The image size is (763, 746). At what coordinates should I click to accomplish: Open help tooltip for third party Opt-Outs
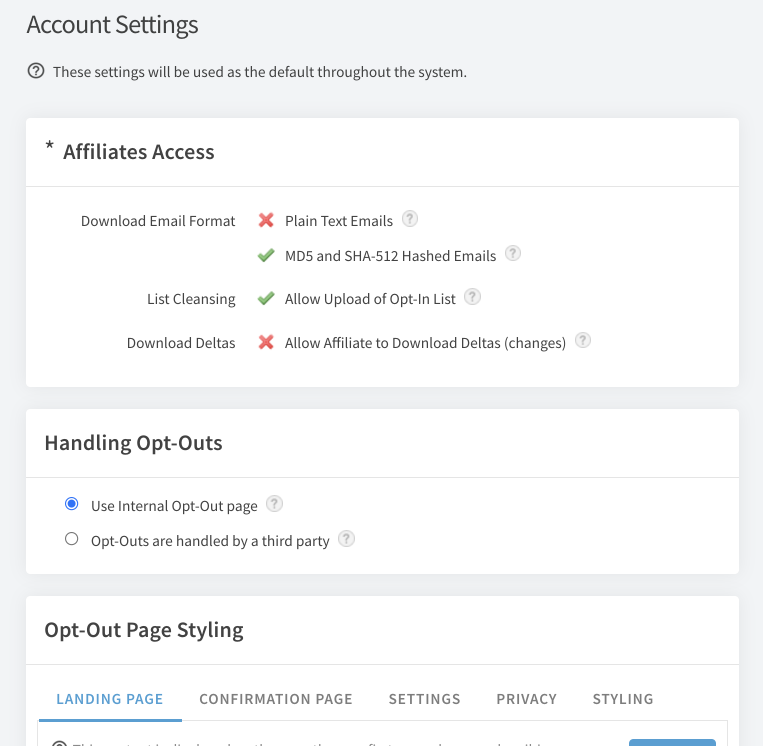pyautogui.click(x=346, y=539)
